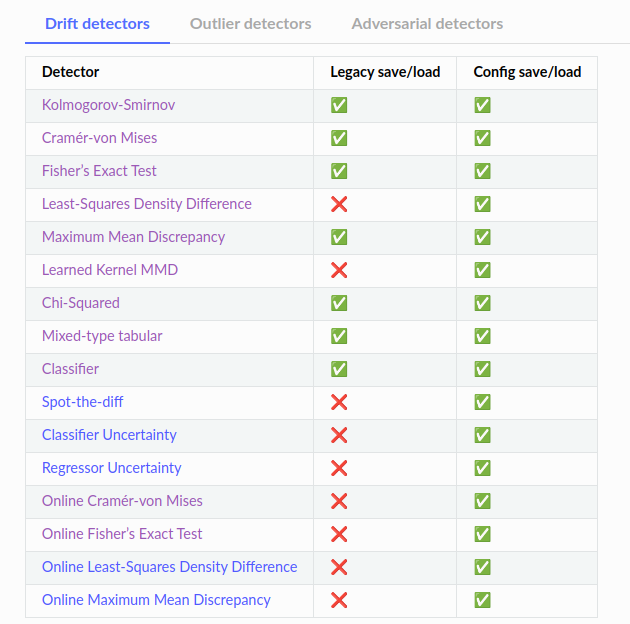Screen dimensions: 630x624
Task: Click Online Cramér-von Mises legacy red cross
Action: (x=339, y=501)
